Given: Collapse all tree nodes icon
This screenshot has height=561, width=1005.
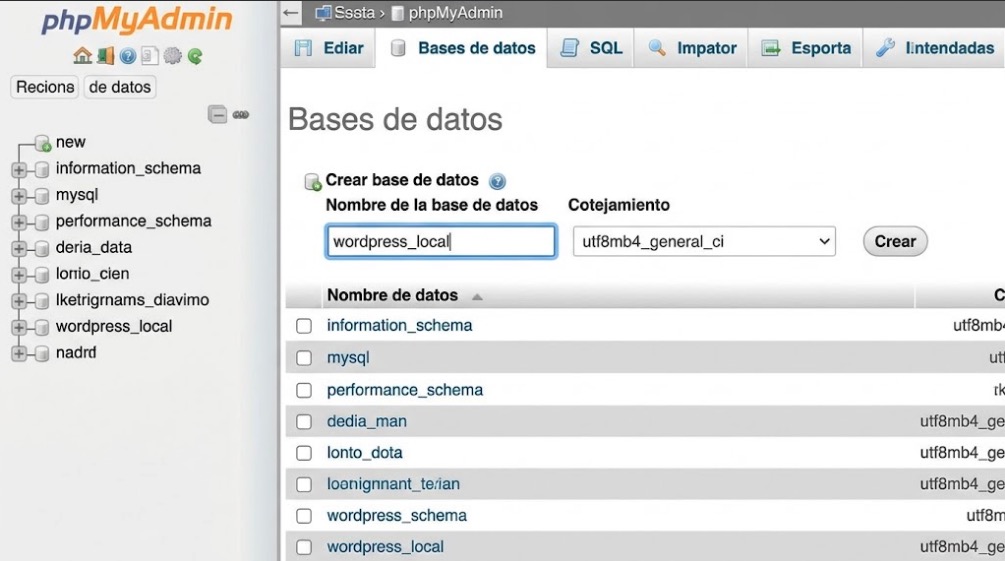Looking at the screenshot, I should point(217,114).
